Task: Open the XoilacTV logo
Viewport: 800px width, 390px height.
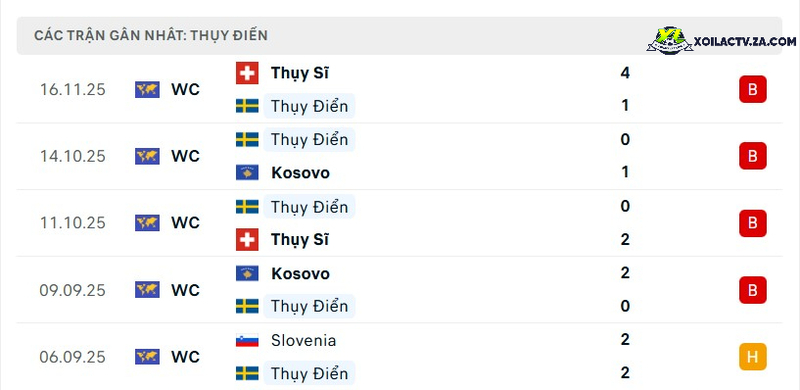Action: [721, 40]
